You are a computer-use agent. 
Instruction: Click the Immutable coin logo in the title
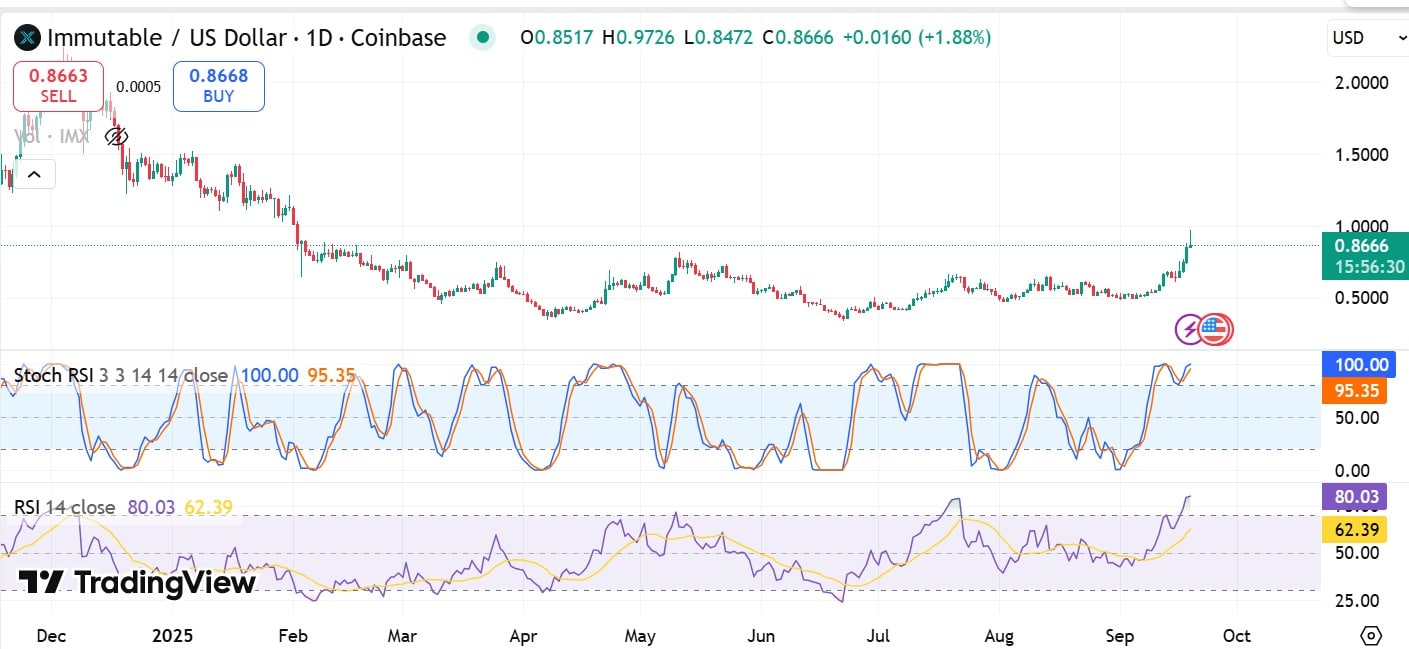(27, 37)
